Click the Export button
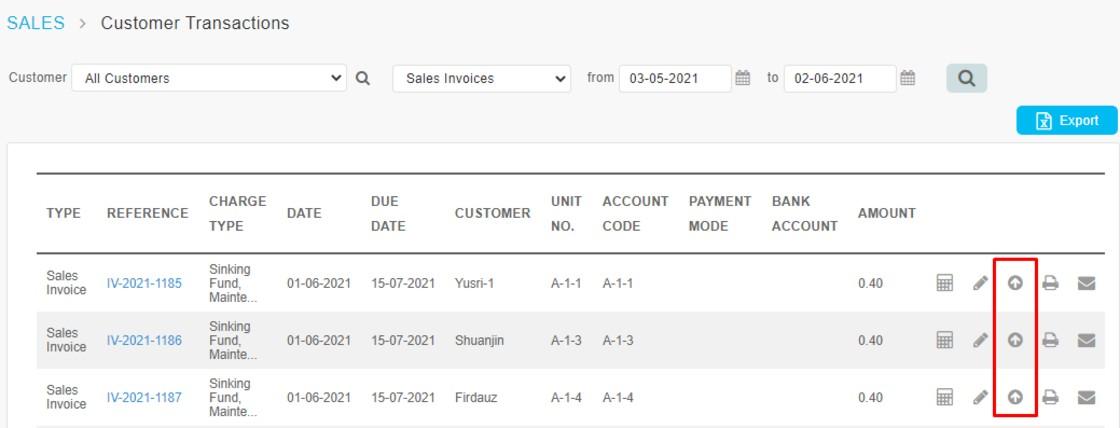 [x=1067, y=120]
